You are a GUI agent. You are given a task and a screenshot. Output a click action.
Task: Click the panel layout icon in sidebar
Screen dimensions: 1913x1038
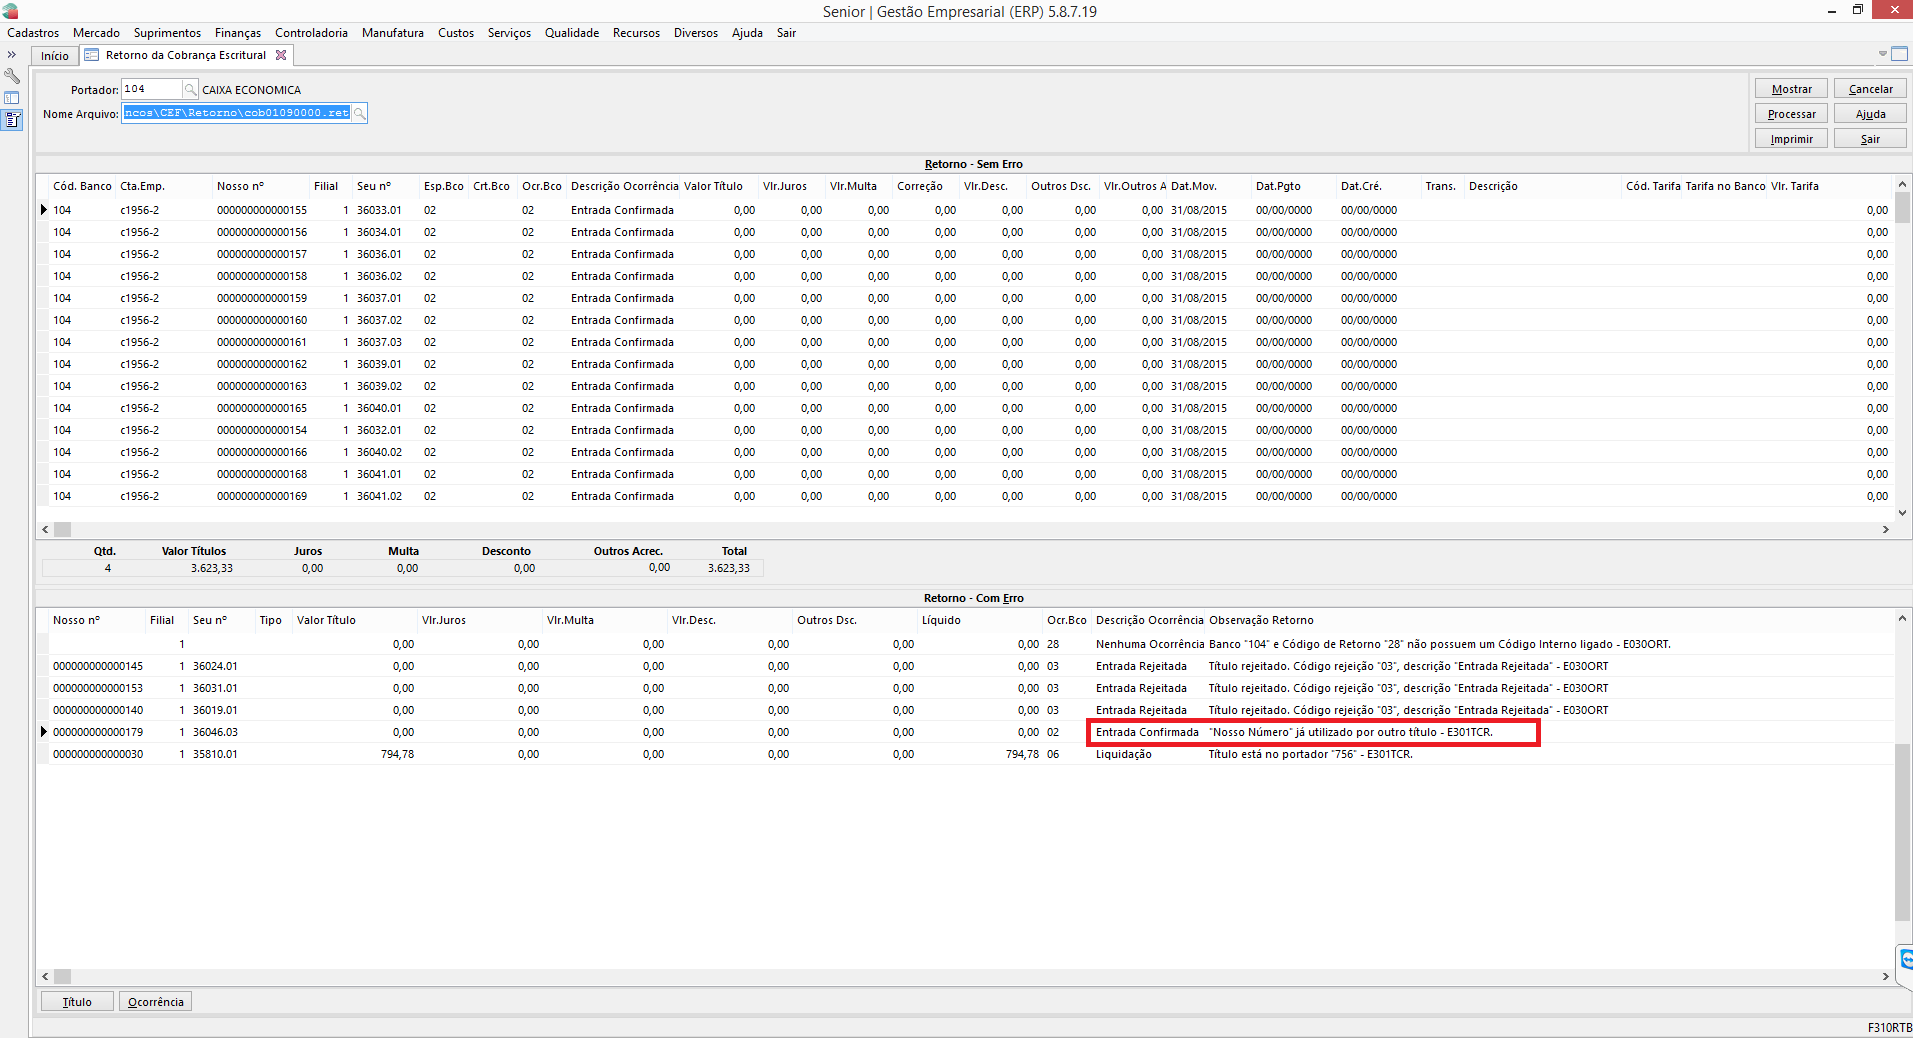coord(12,98)
